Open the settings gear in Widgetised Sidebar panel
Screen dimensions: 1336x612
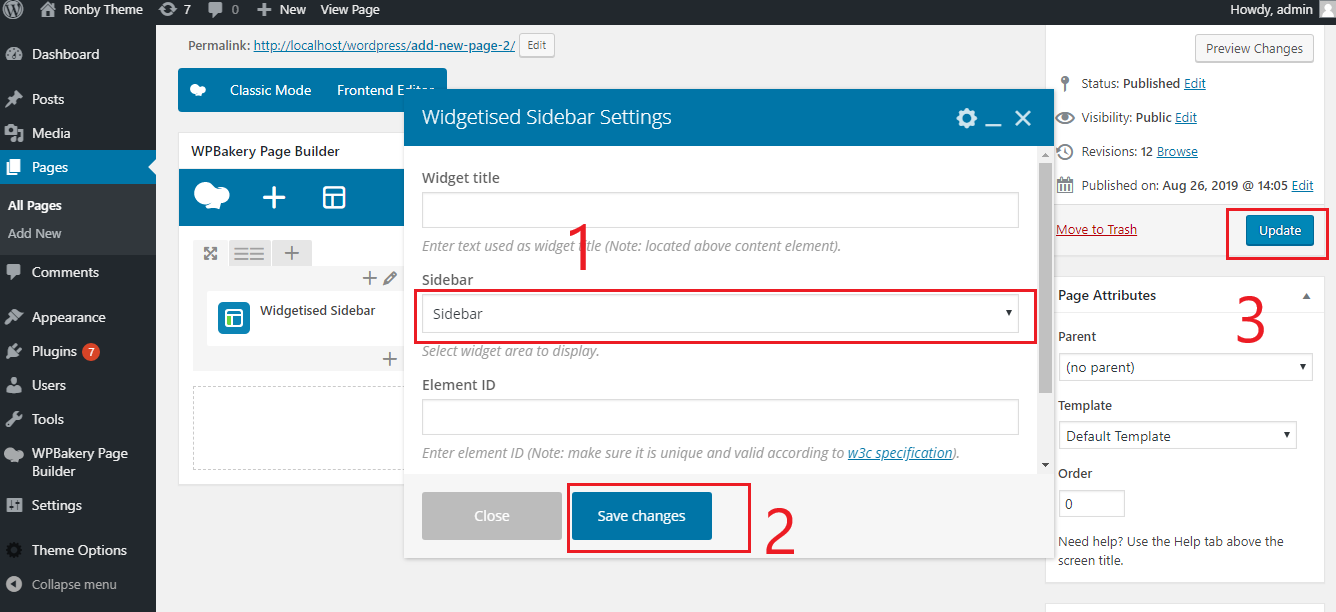click(x=966, y=118)
